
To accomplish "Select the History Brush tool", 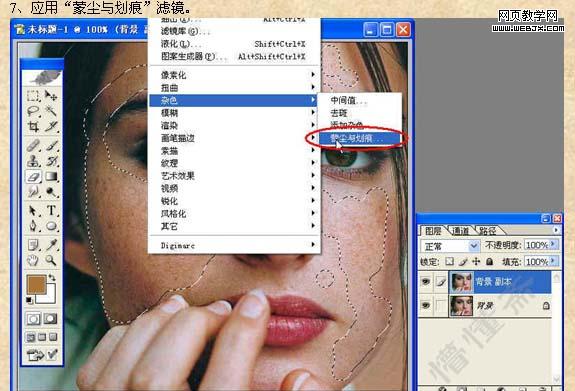I will [x=51, y=161].
